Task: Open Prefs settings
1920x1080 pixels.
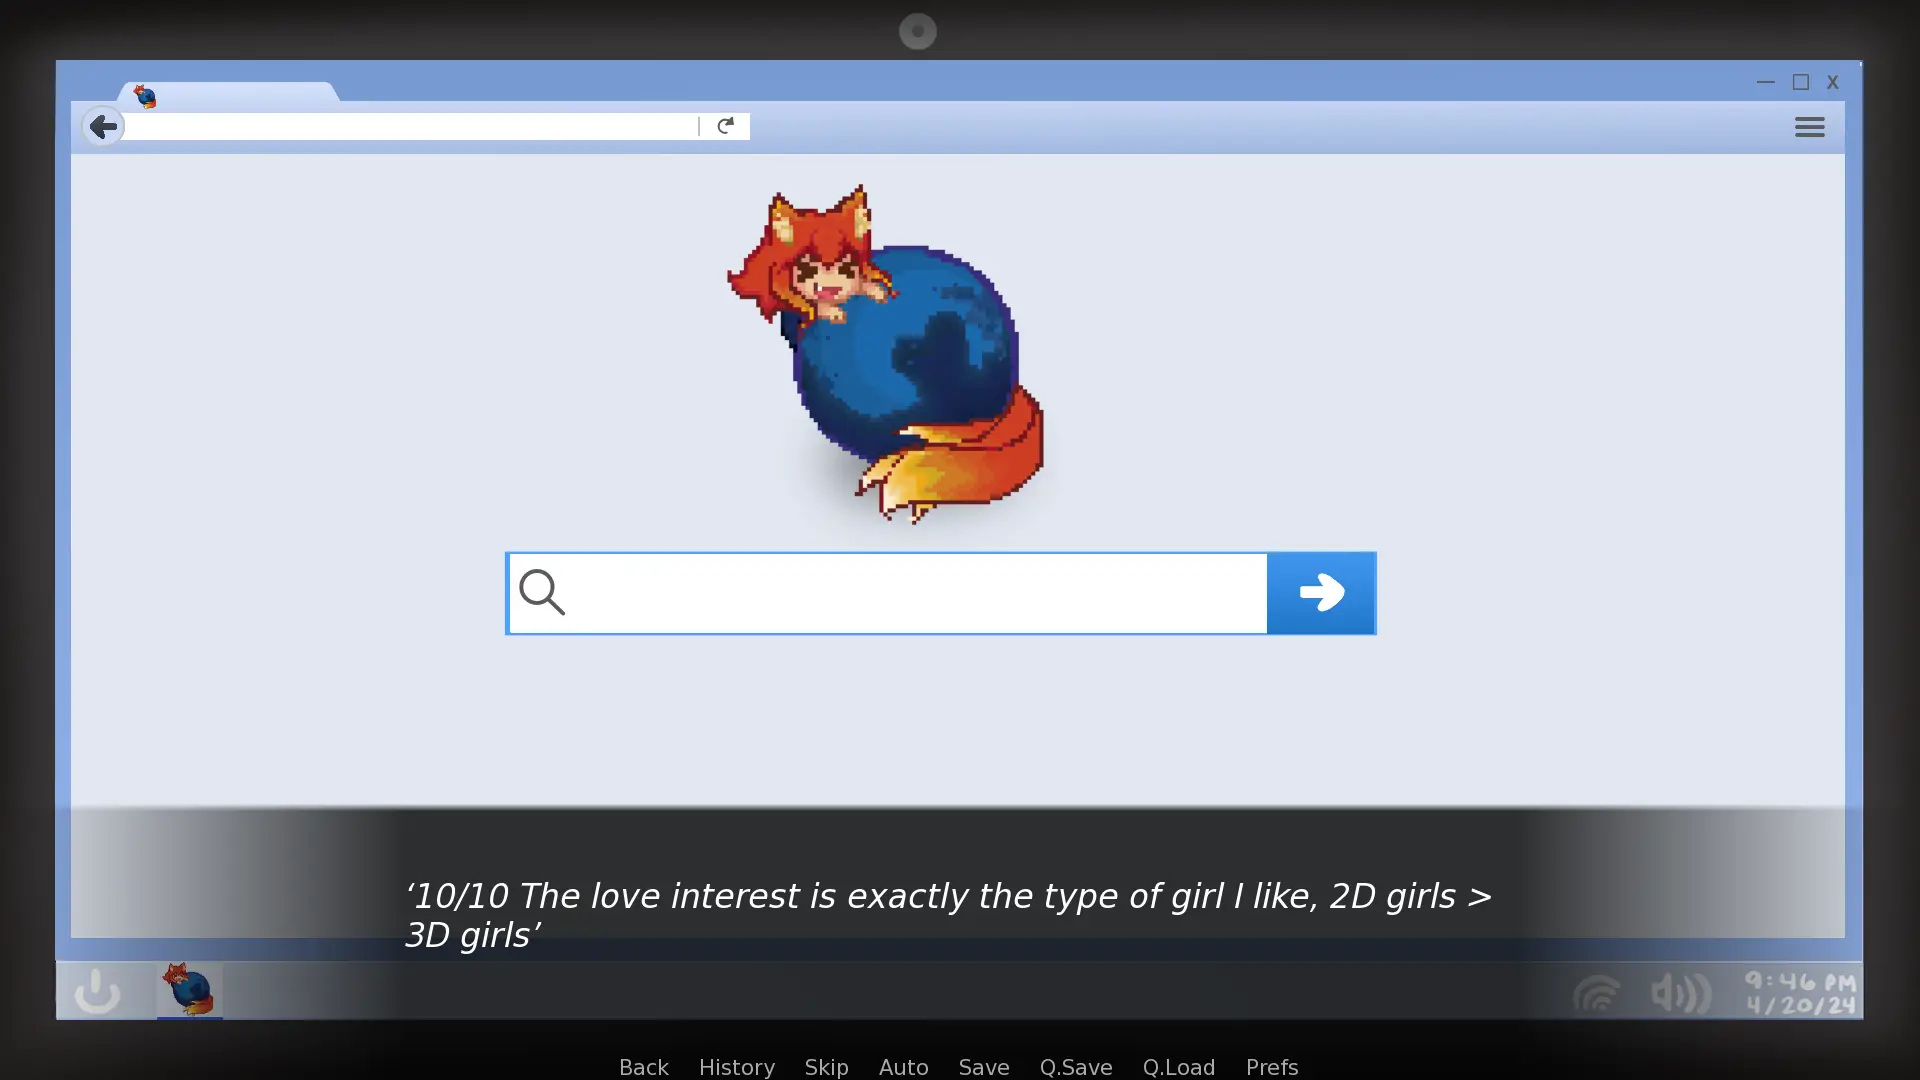Action: pos(1272,1067)
